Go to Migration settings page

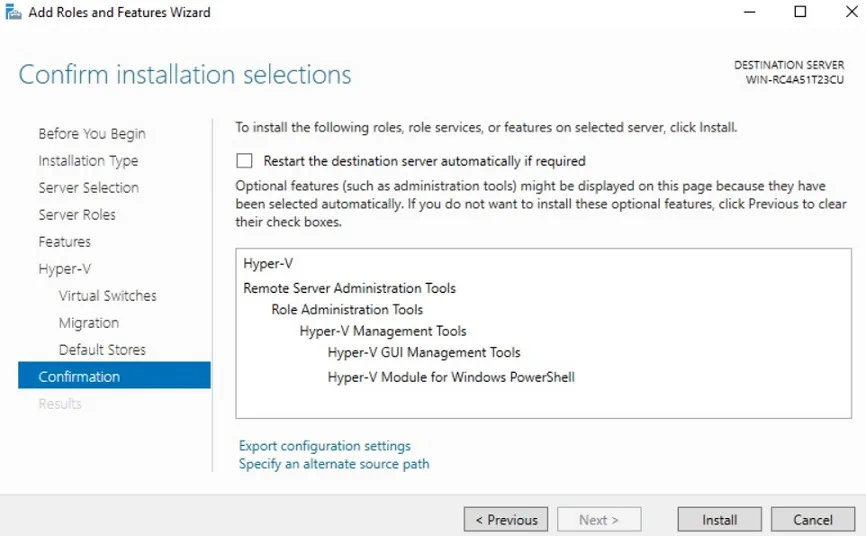tap(88, 323)
